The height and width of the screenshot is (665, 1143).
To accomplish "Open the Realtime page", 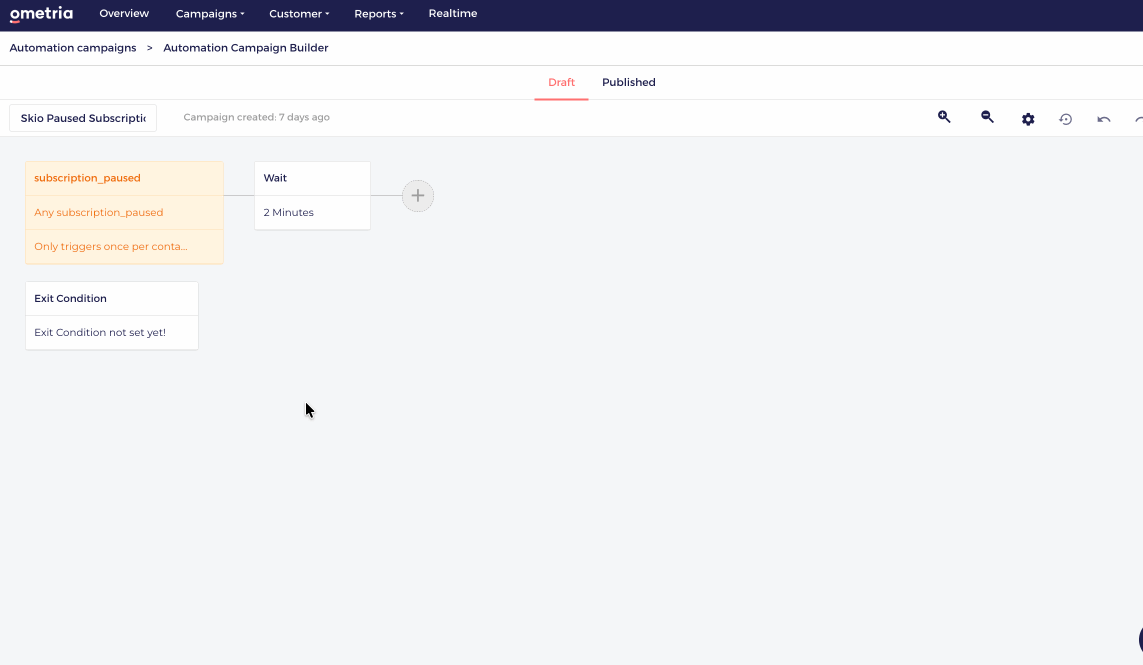I will [453, 13].
